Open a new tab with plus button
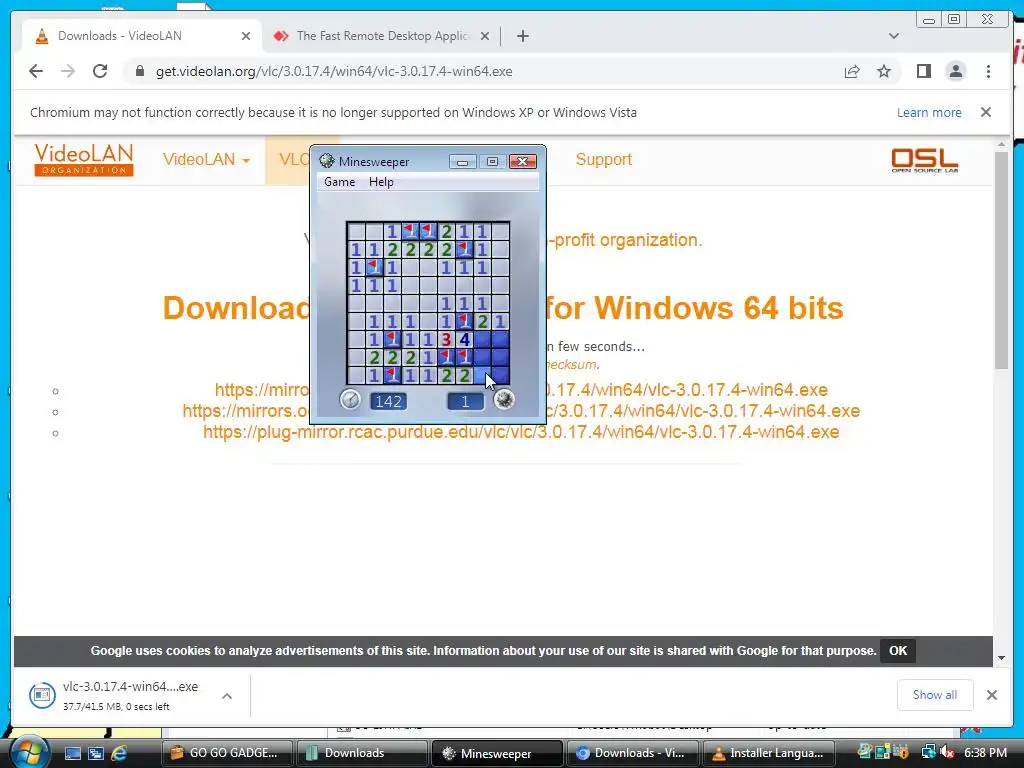Image resolution: width=1024 pixels, height=768 pixels. 522,36
